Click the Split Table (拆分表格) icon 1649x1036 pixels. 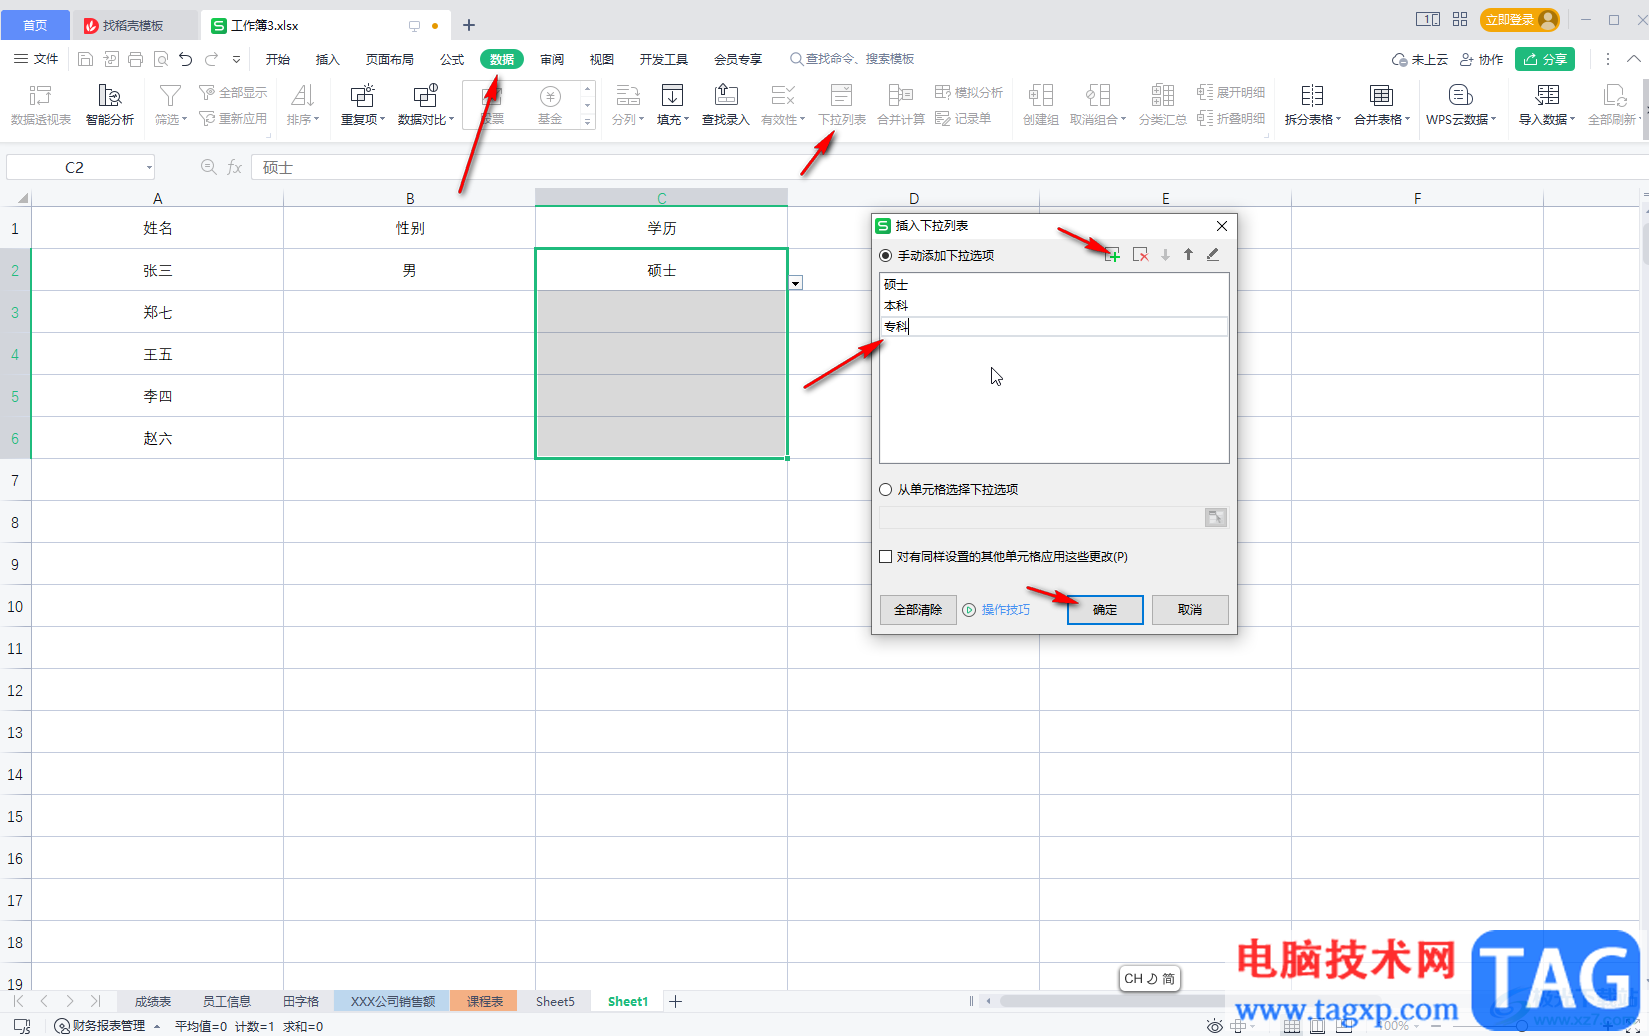coord(1312,95)
